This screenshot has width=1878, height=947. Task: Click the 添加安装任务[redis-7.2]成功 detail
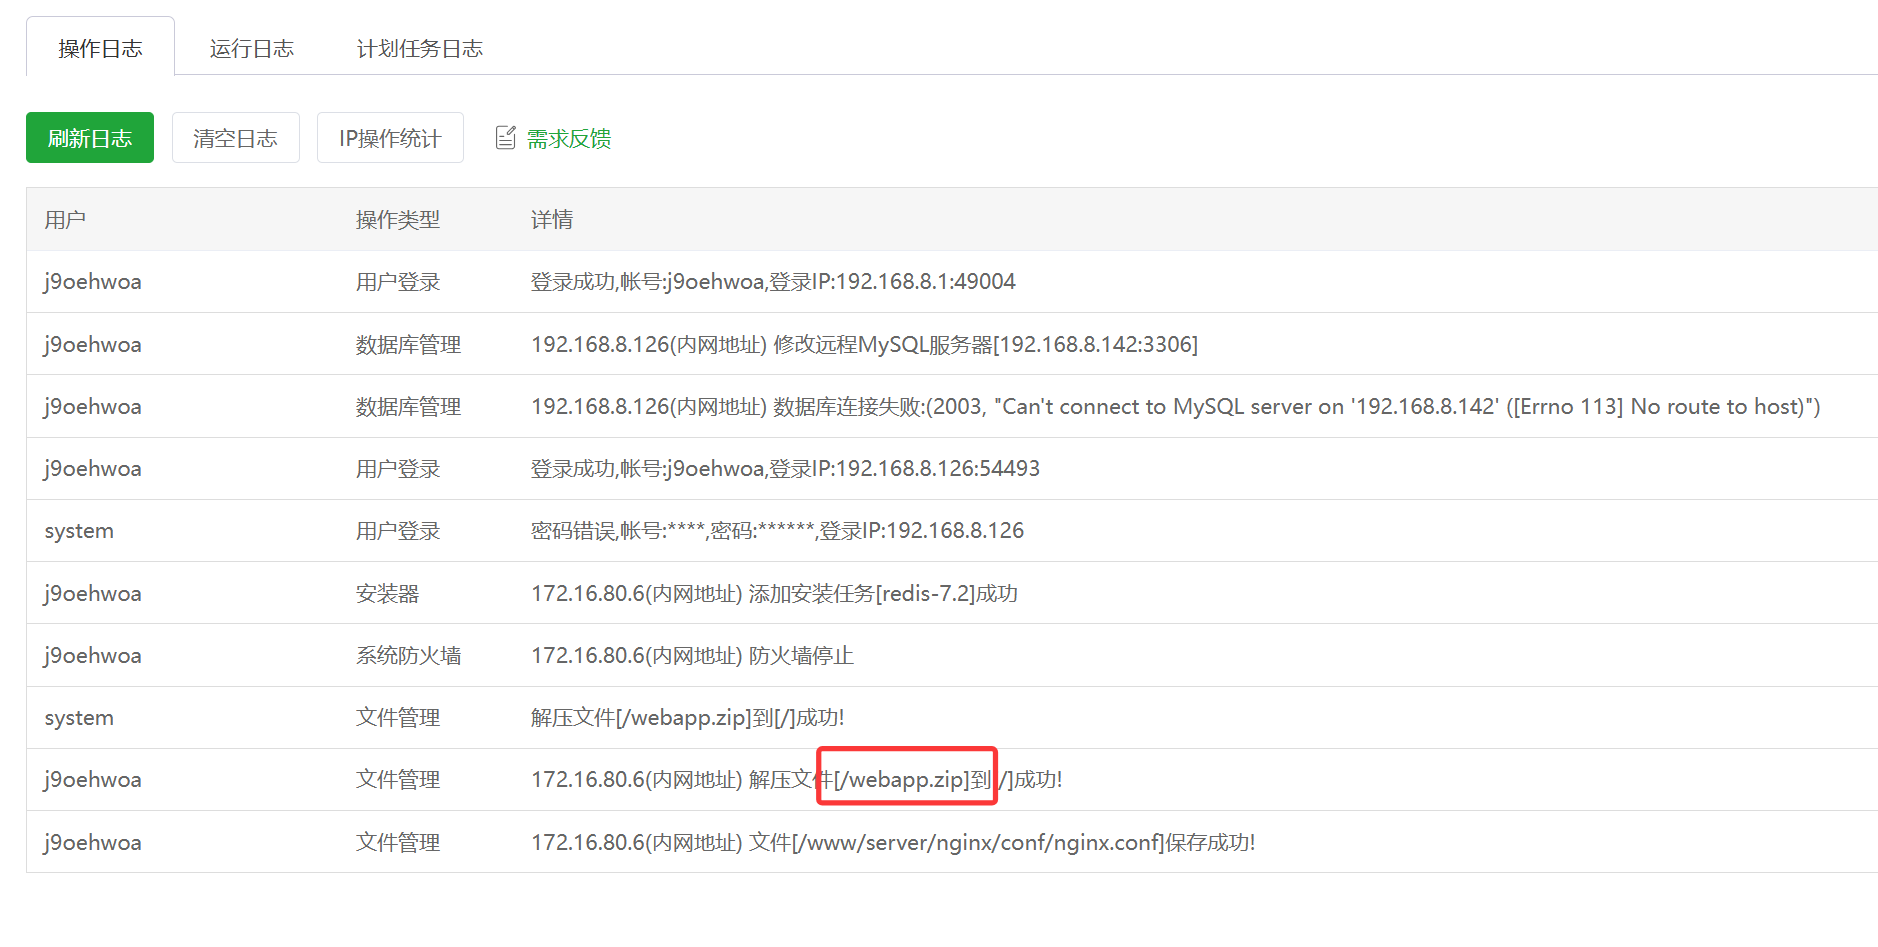pyautogui.click(x=774, y=594)
